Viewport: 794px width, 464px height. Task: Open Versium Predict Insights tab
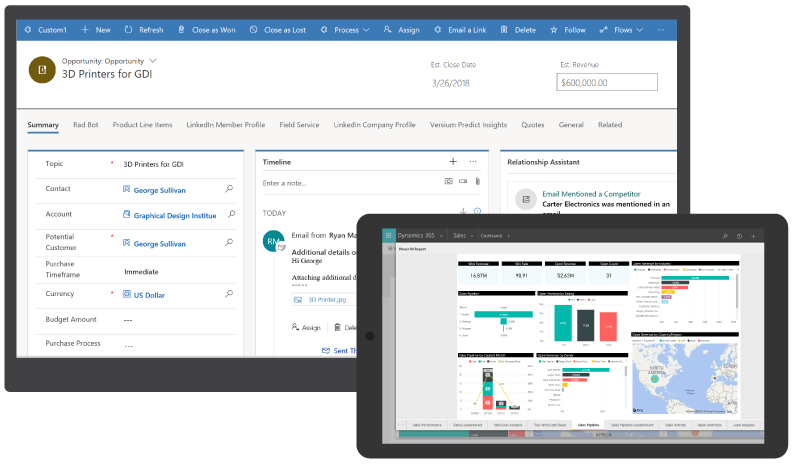(468, 125)
